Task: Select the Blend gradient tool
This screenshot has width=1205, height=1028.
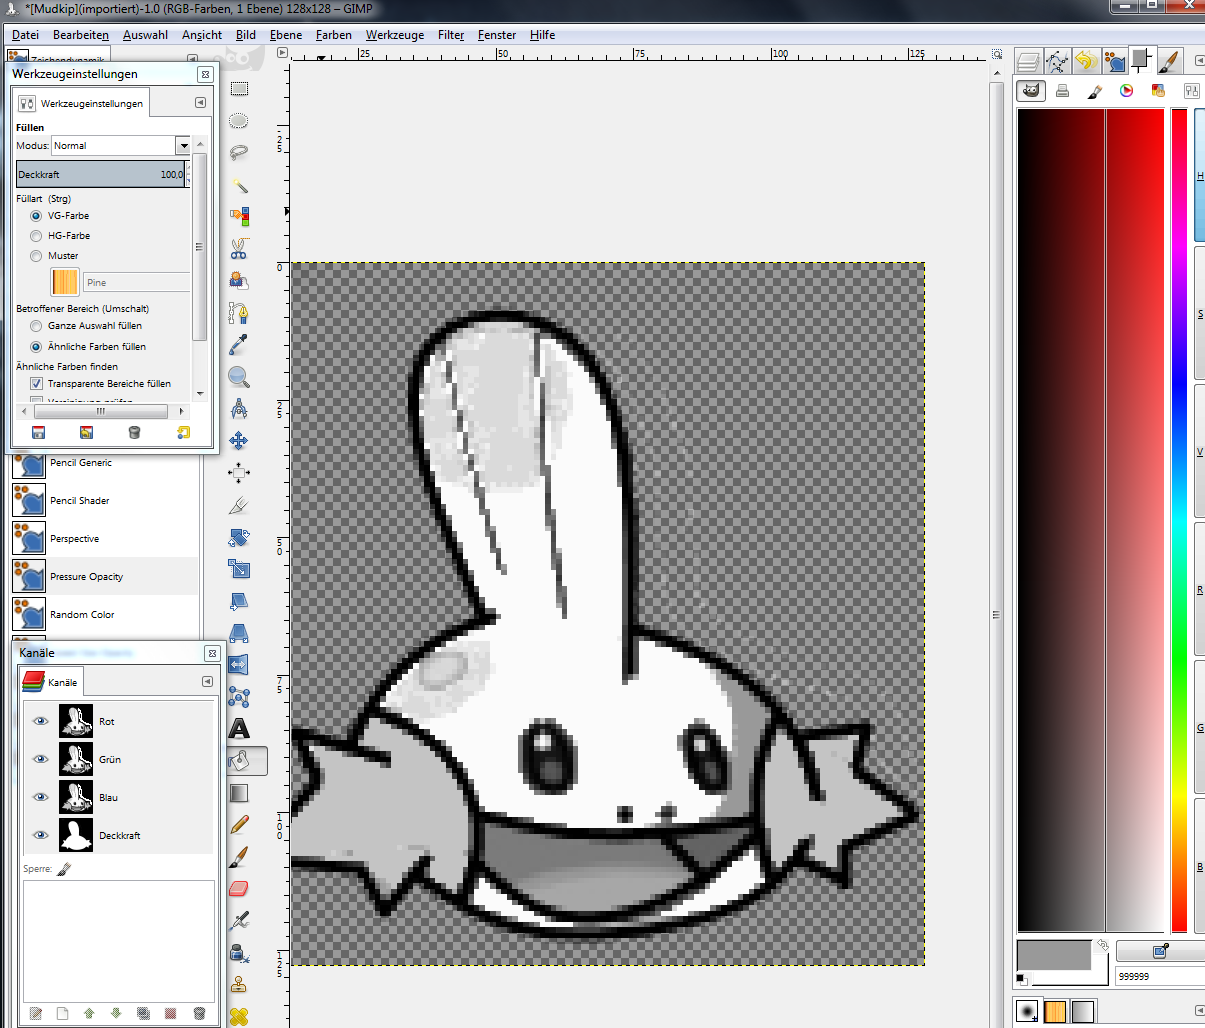Action: tap(239, 793)
